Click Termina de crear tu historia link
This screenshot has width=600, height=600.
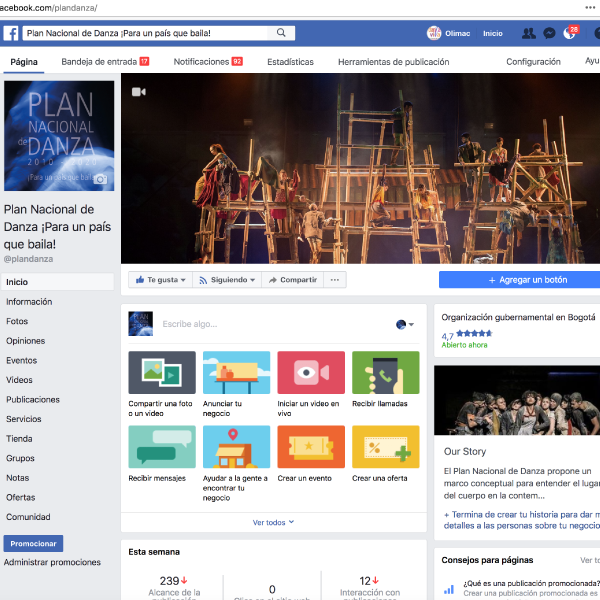pyautogui.click(x=522, y=520)
